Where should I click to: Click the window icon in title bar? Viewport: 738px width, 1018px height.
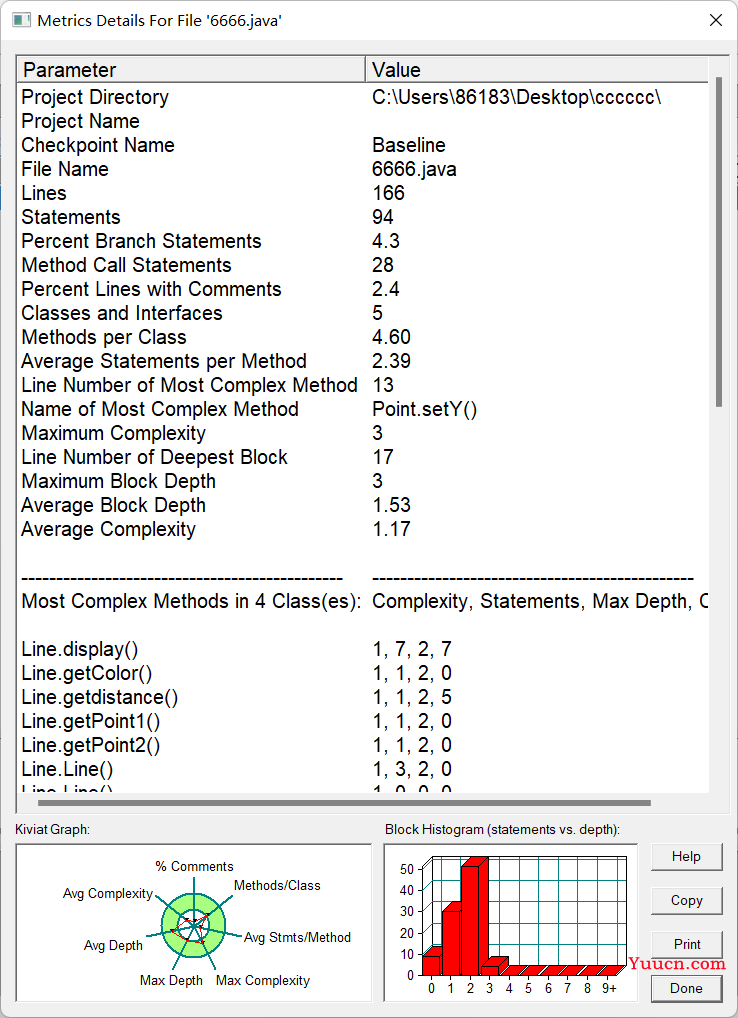coord(21,20)
